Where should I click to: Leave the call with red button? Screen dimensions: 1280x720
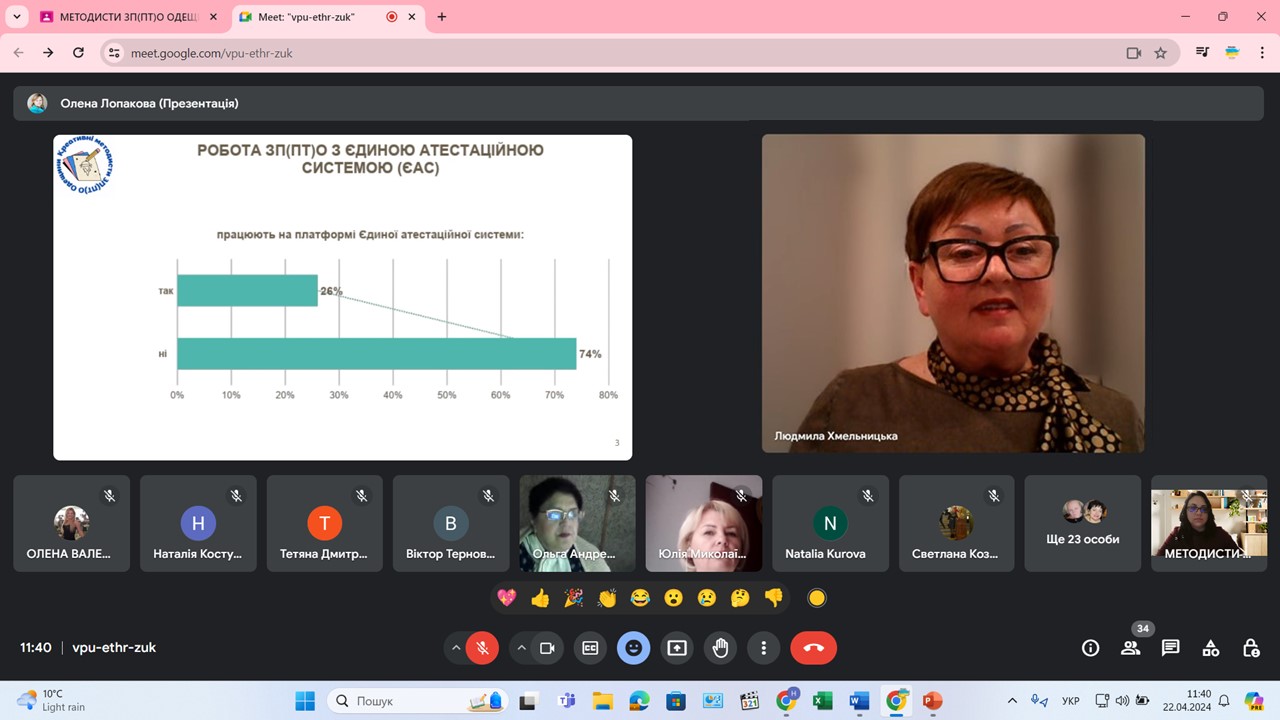pos(813,648)
